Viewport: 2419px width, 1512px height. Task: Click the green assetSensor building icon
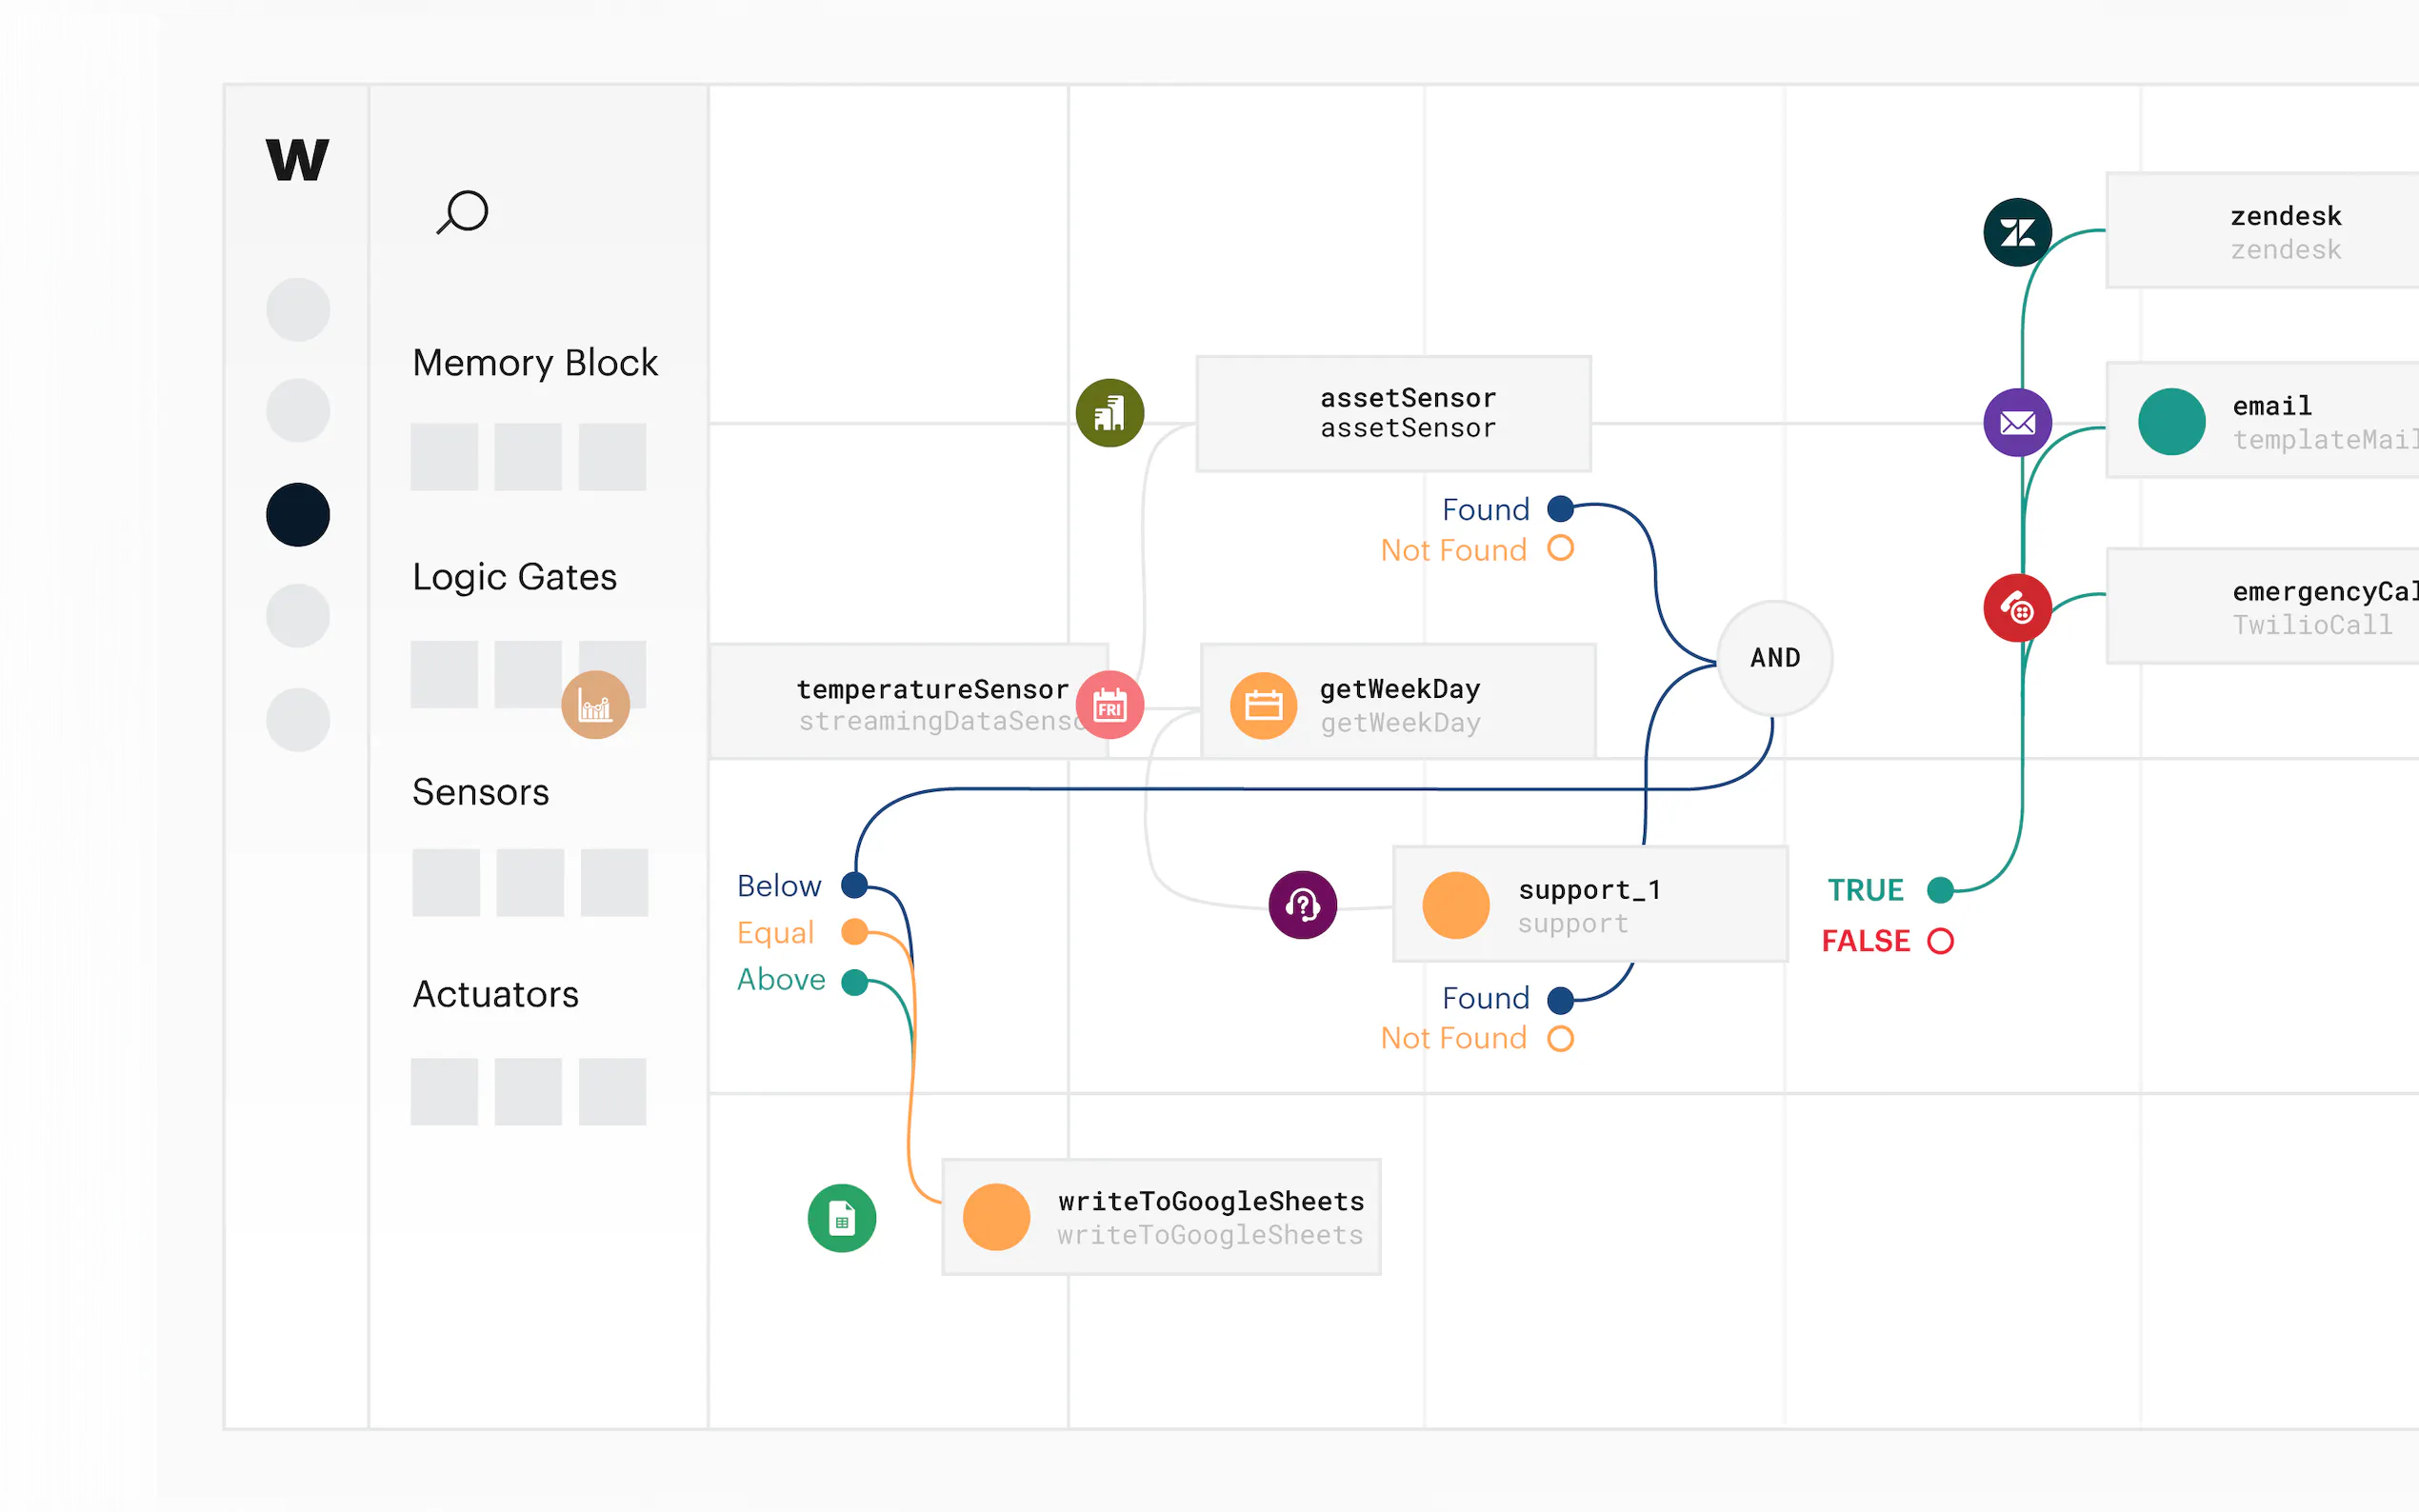1109,413
